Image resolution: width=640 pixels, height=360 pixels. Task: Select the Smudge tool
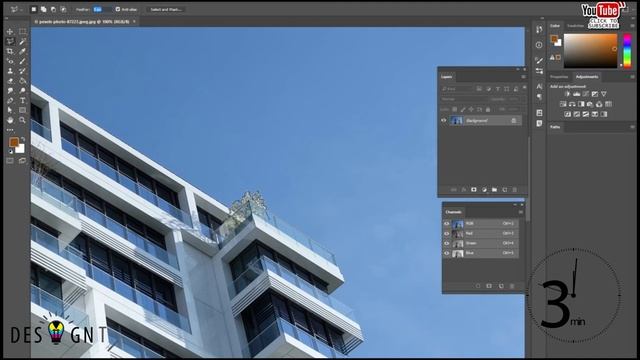click(10, 91)
